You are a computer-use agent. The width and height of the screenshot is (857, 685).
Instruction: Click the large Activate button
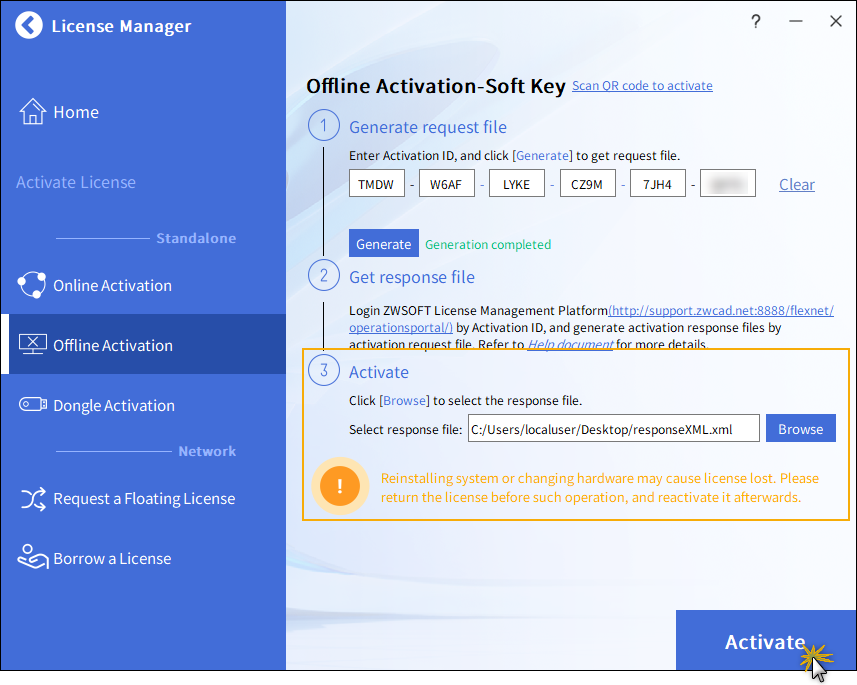point(765,642)
